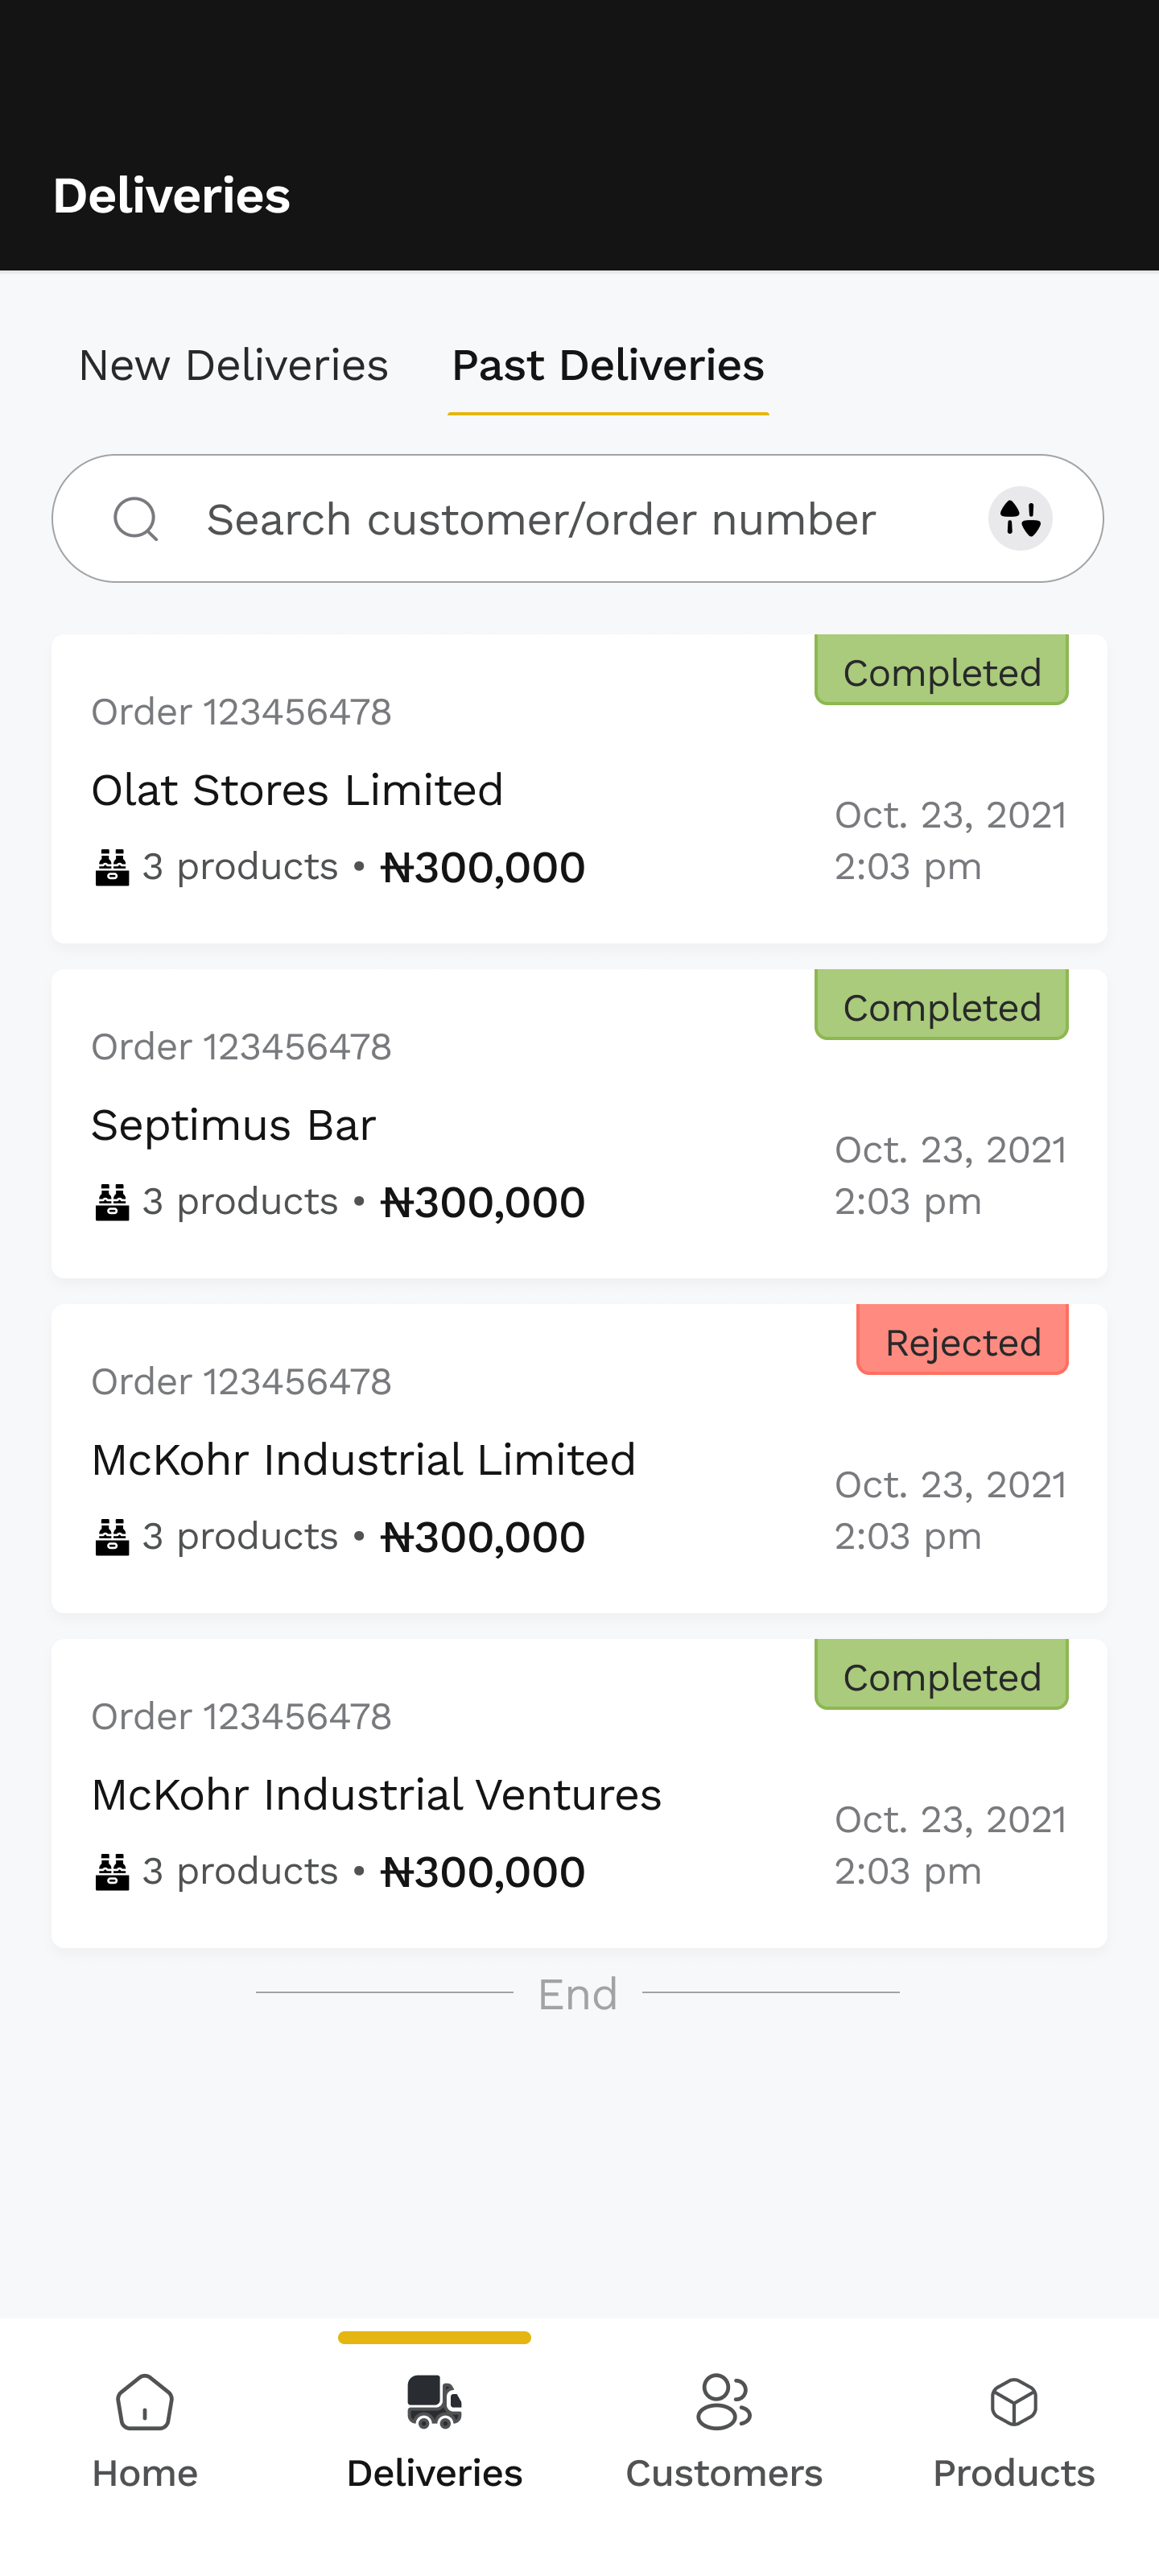1159x2576 pixels.
Task: View the McKohr Industrial Ventures order
Action: [376, 1795]
